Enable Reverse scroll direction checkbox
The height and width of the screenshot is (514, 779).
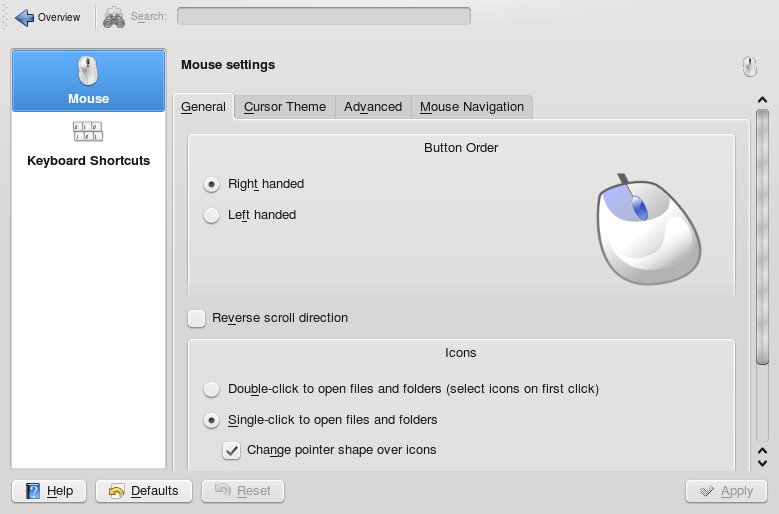[197, 318]
